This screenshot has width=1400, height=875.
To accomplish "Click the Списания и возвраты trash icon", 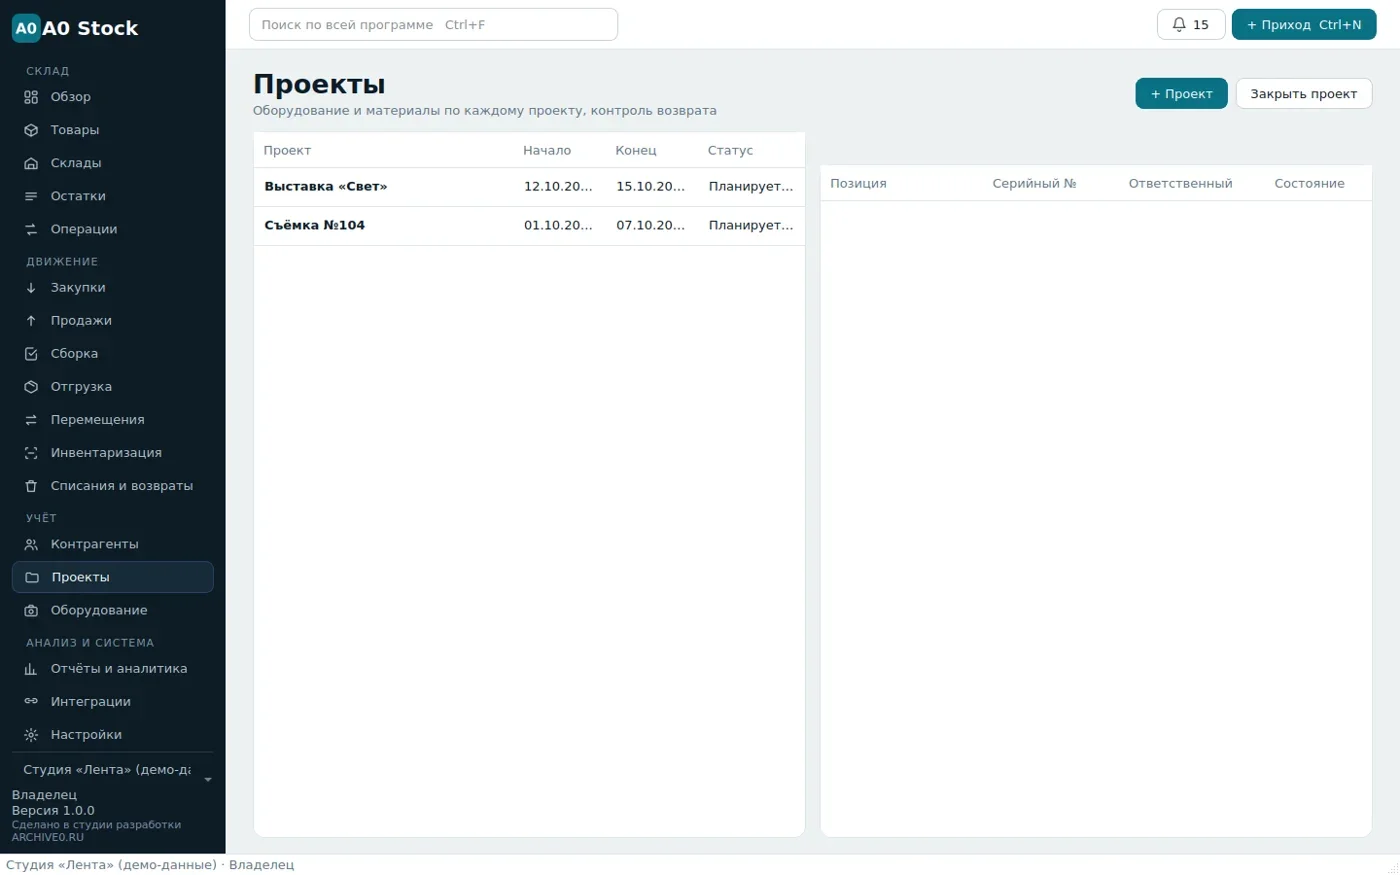I will [x=31, y=486].
